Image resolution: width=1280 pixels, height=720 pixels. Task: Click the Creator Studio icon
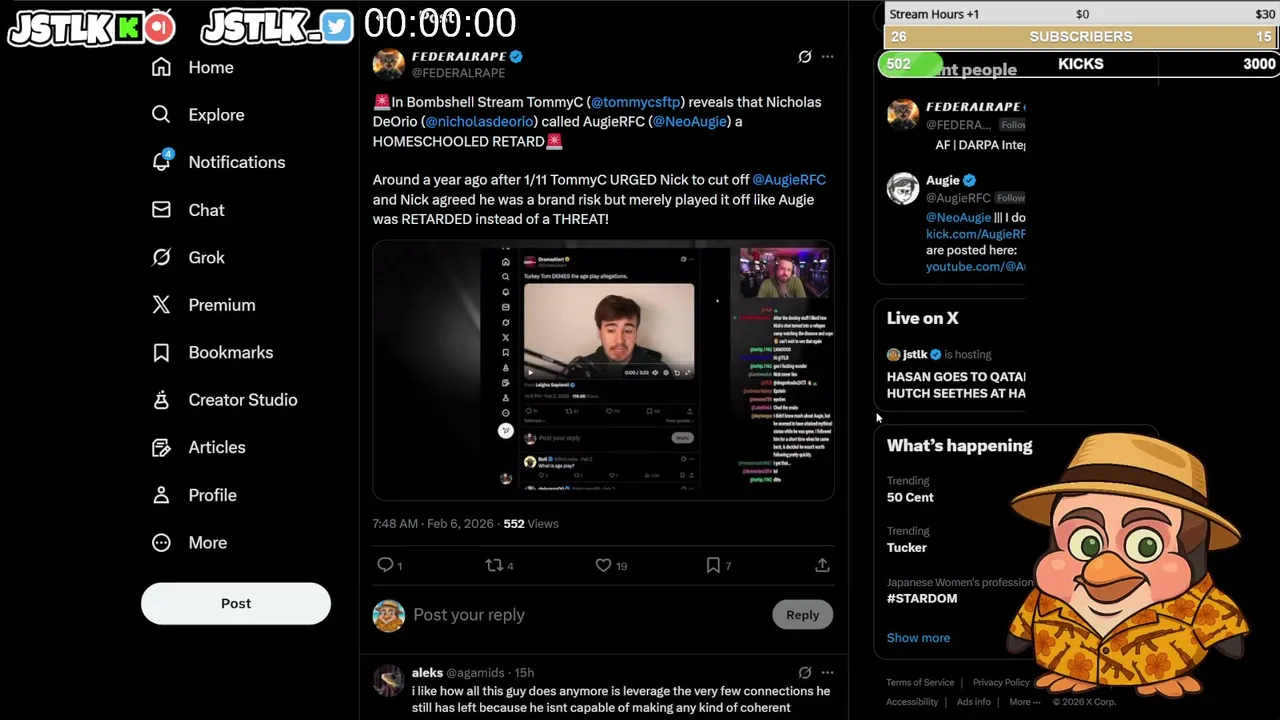click(161, 400)
